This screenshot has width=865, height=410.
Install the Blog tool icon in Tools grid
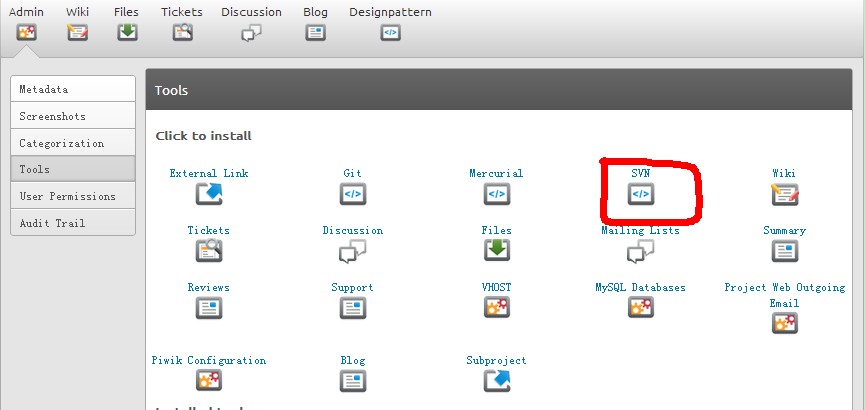coord(353,381)
